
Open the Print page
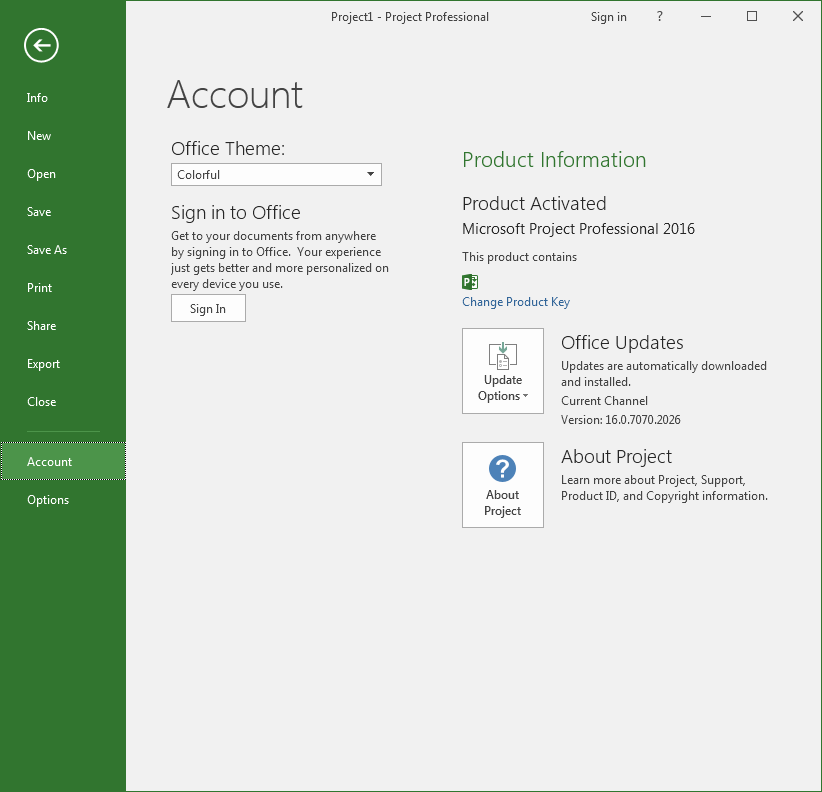[x=63, y=288]
